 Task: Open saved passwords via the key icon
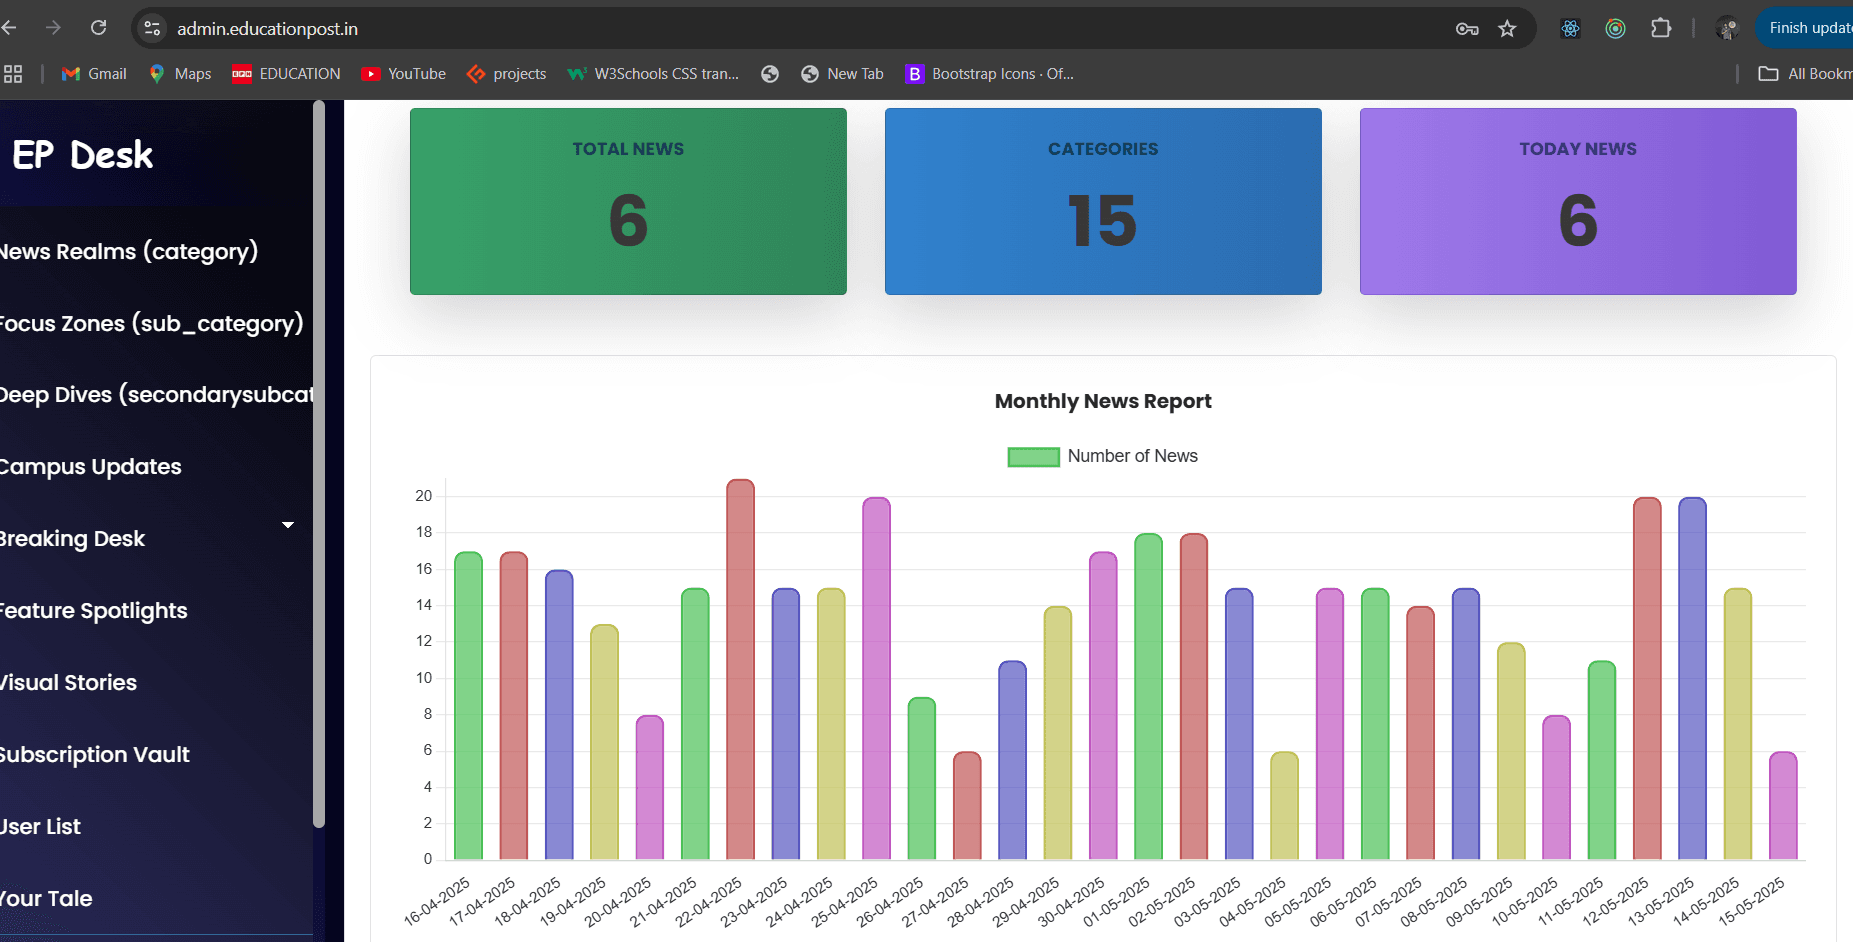1467,29
